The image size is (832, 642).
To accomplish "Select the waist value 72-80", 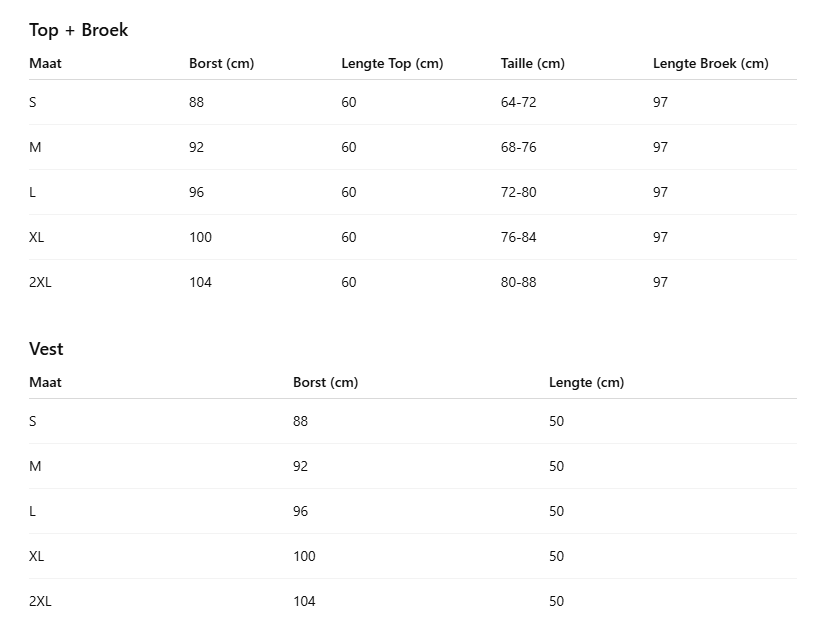I will coord(518,192).
